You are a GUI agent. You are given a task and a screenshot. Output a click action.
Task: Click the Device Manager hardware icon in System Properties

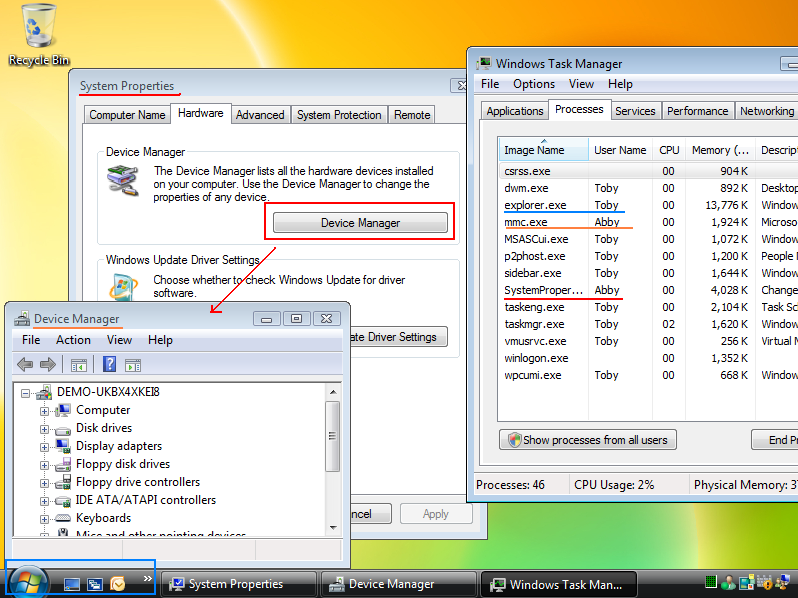[x=123, y=181]
